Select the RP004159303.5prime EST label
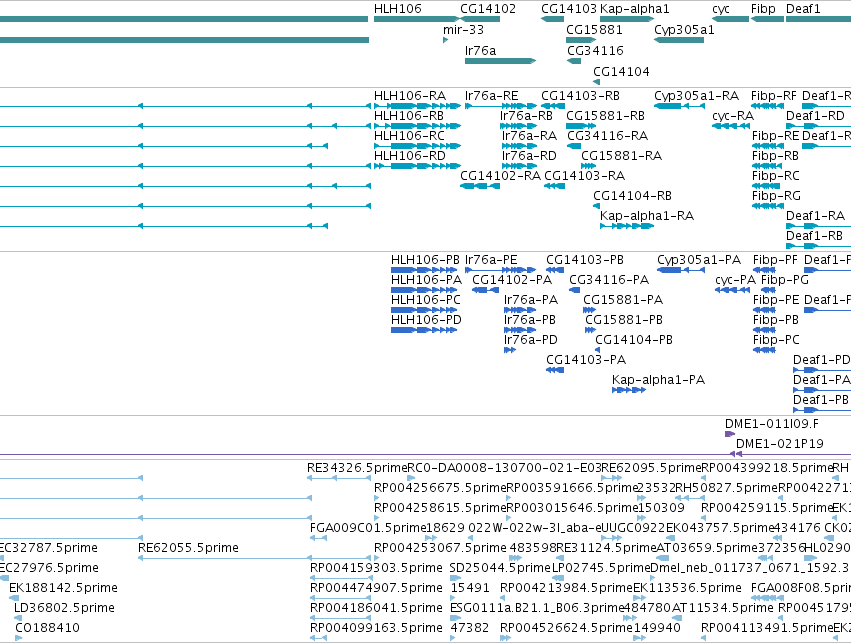 [376, 568]
